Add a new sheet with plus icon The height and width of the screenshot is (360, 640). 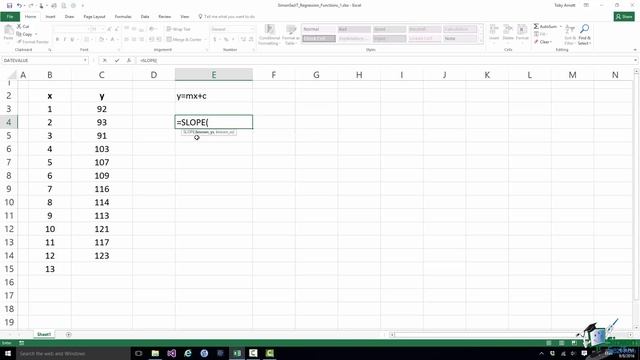coord(69,334)
